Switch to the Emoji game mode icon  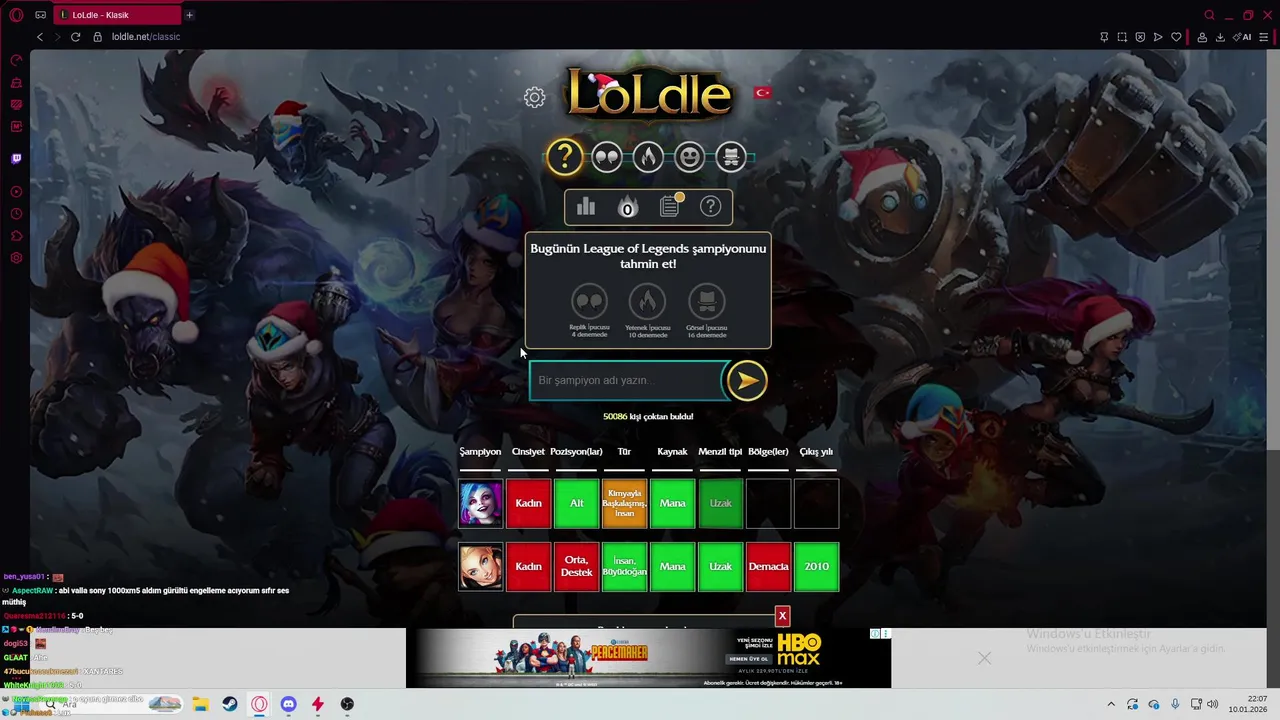[689, 157]
